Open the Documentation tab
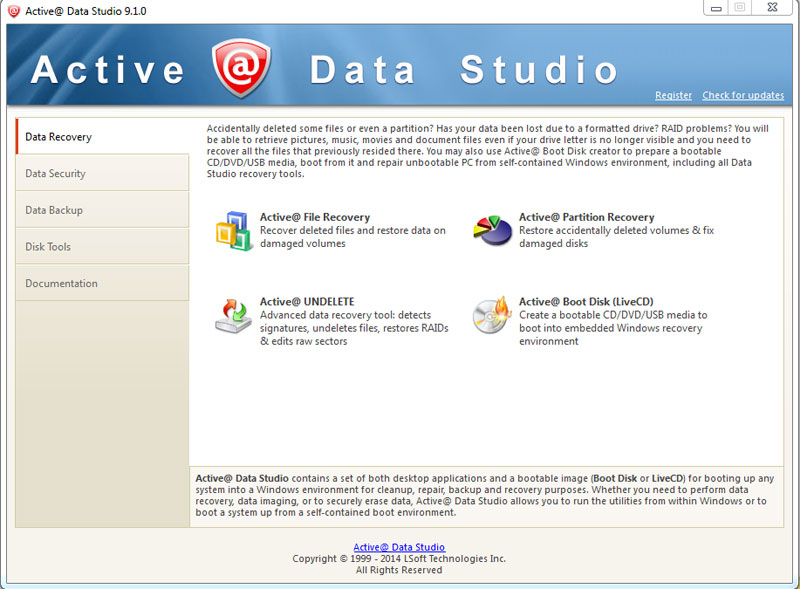 coord(102,283)
